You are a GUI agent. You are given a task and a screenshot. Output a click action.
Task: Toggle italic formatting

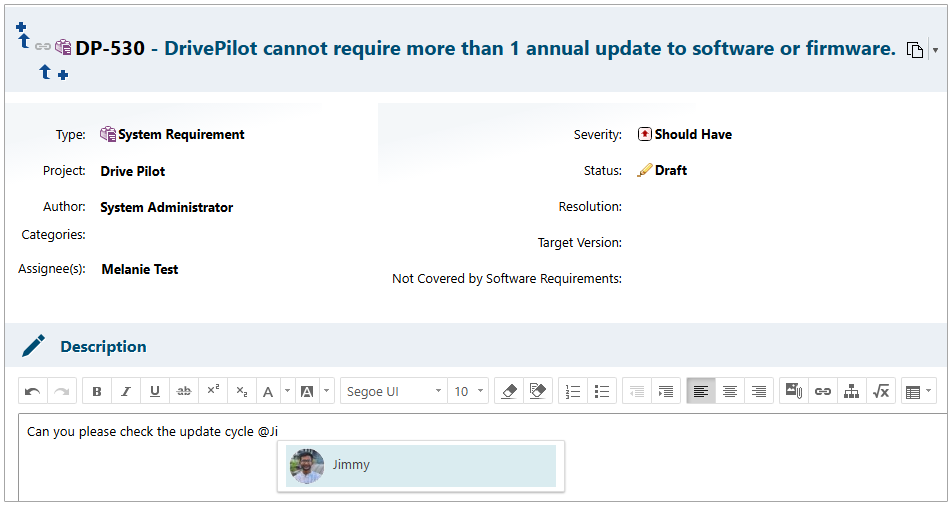pyautogui.click(x=126, y=391)
